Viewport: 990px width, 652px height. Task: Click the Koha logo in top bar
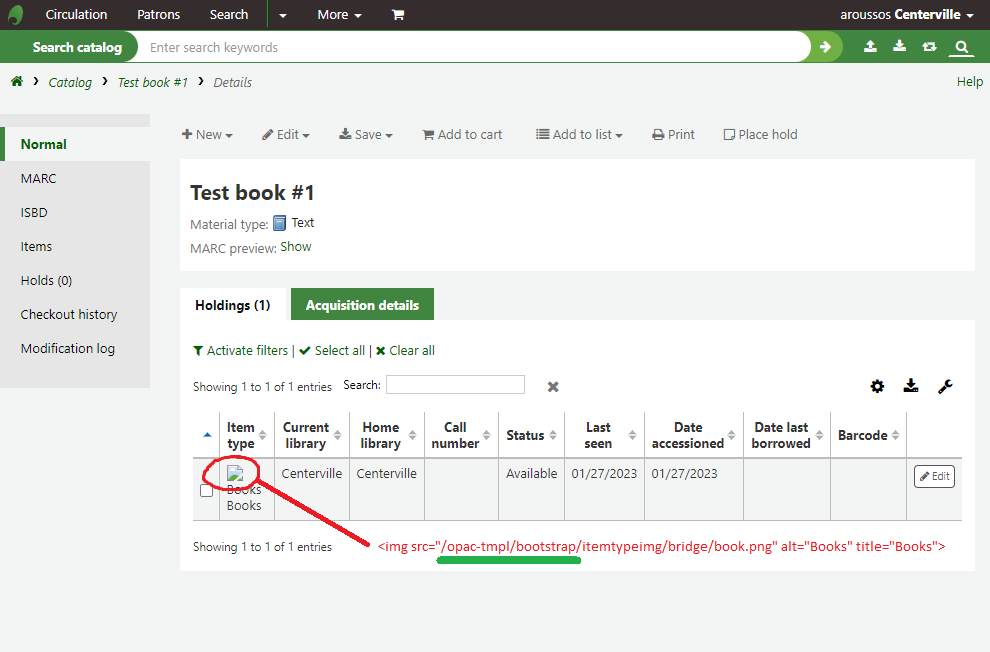pyautogui.click(x=16, y=15)
